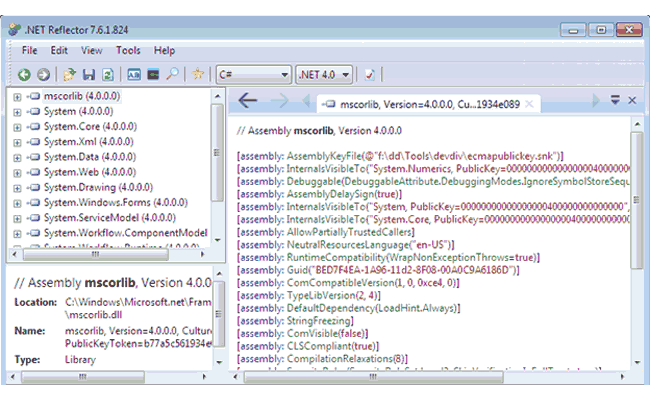Screen dimensions: 650x400
Task: Expand the mscorlib assembly node
Action: pos(17,97)
